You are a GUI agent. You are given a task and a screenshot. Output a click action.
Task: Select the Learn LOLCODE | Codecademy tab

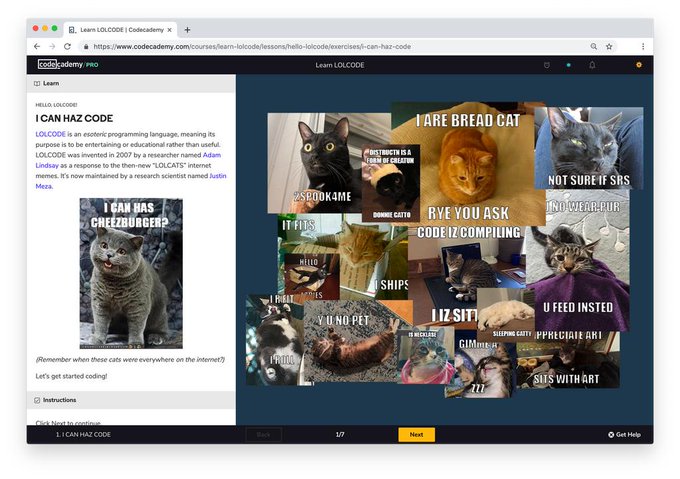(x=121, y=30)
